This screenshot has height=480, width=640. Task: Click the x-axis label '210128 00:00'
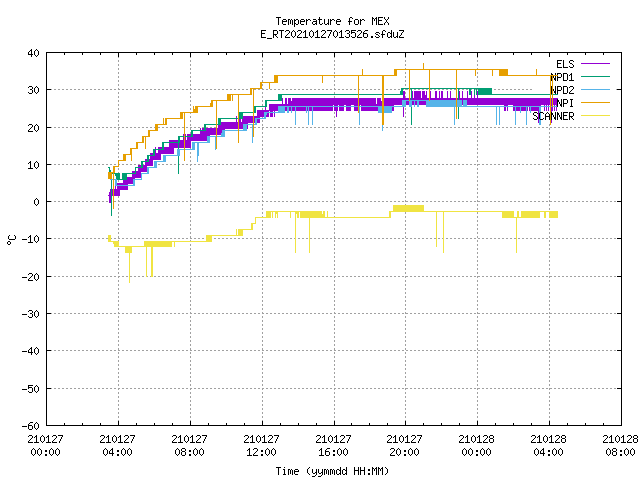tap(476, 446)
